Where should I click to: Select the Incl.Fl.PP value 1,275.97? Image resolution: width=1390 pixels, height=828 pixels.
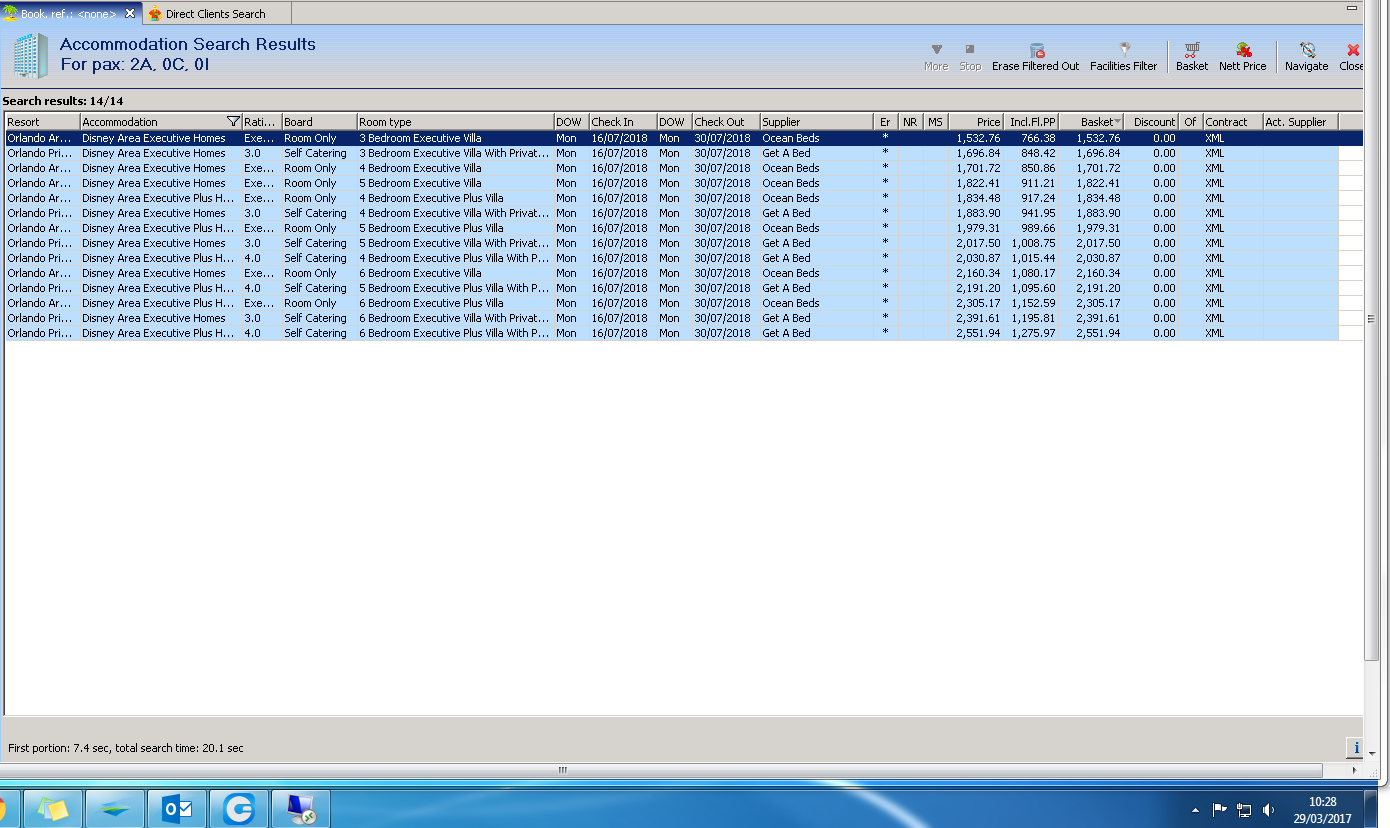coord(1032,333)
